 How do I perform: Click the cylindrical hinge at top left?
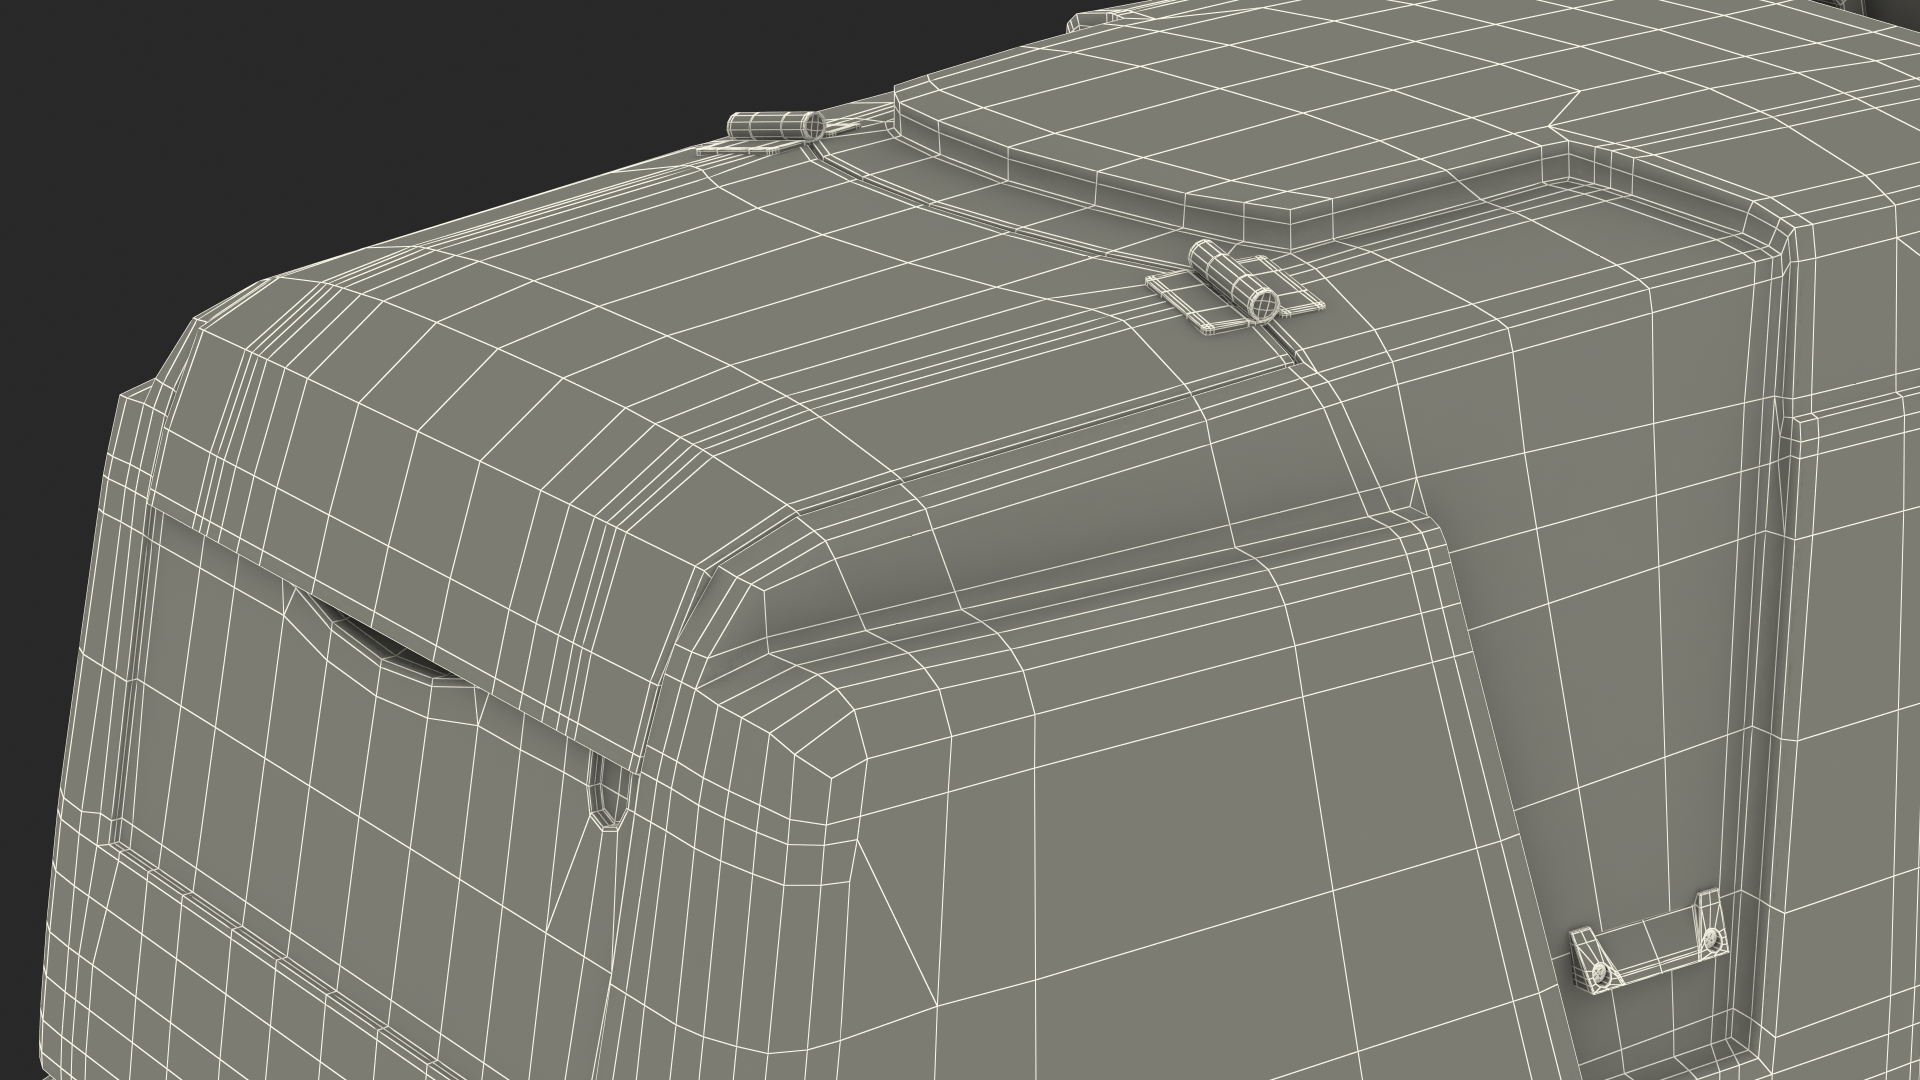(x=772, y=126)
